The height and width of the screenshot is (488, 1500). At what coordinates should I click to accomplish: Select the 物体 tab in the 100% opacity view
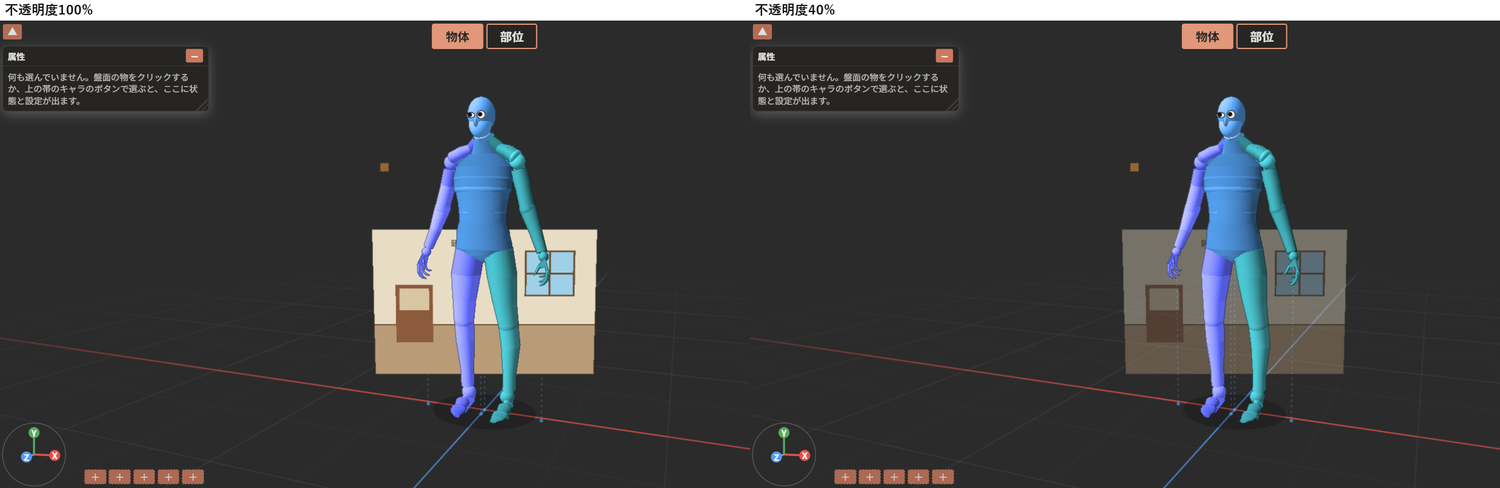pos(458,37)
